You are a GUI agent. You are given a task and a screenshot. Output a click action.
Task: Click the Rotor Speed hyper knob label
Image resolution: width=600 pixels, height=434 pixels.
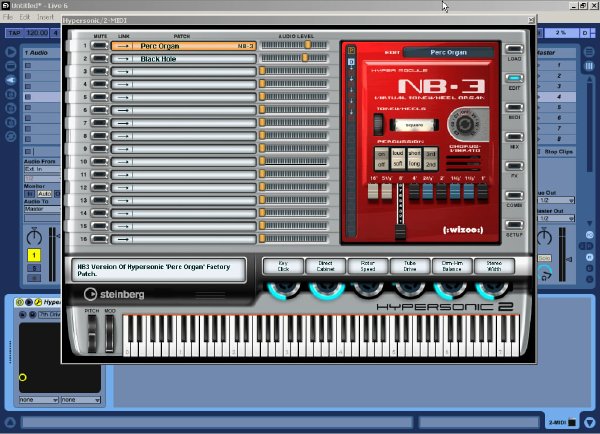click(x=368, y=266)
